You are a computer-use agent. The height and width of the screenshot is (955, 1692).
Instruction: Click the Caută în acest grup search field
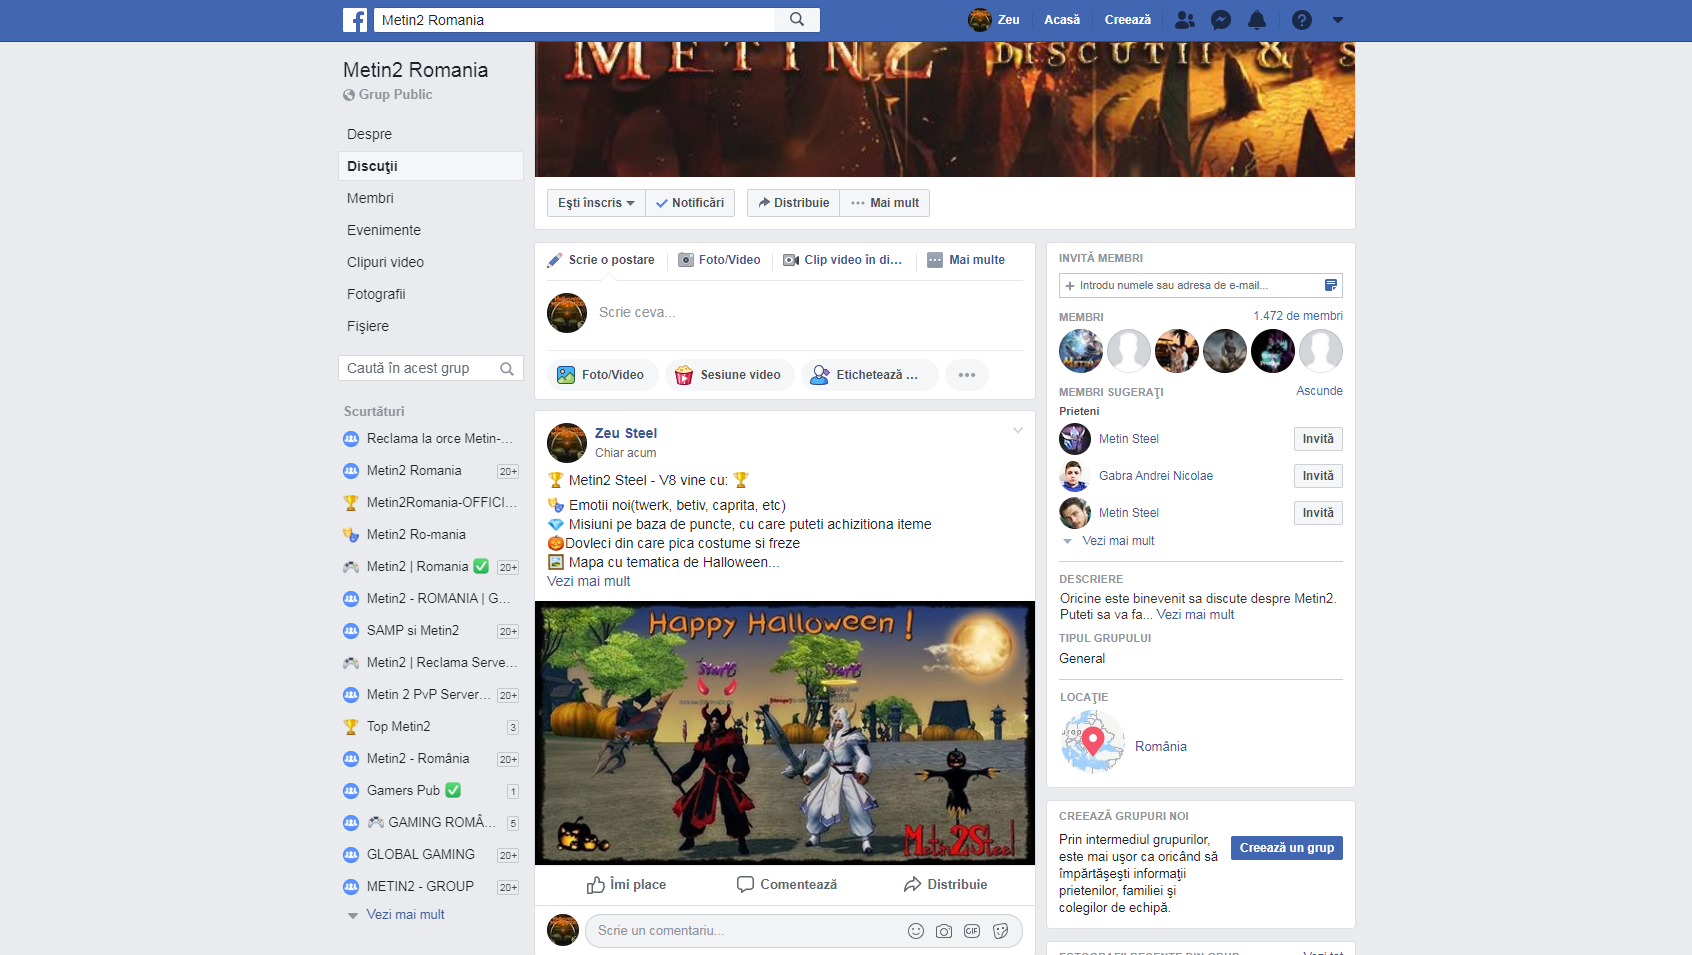[418, 368]
